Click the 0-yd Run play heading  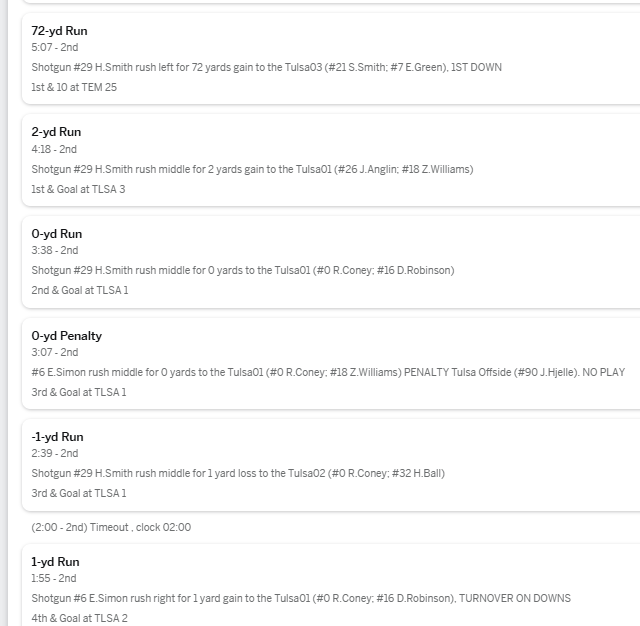pos(56,234)
